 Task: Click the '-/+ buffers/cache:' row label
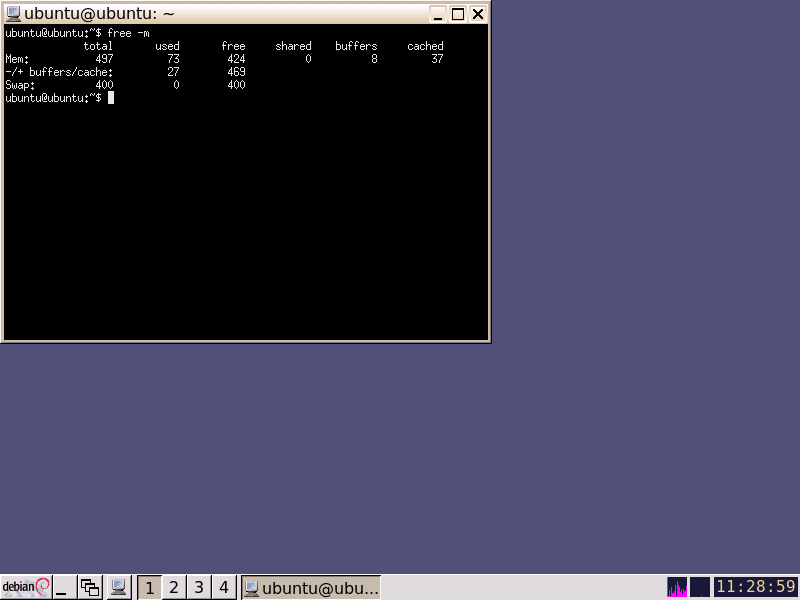tap(59, 72)
